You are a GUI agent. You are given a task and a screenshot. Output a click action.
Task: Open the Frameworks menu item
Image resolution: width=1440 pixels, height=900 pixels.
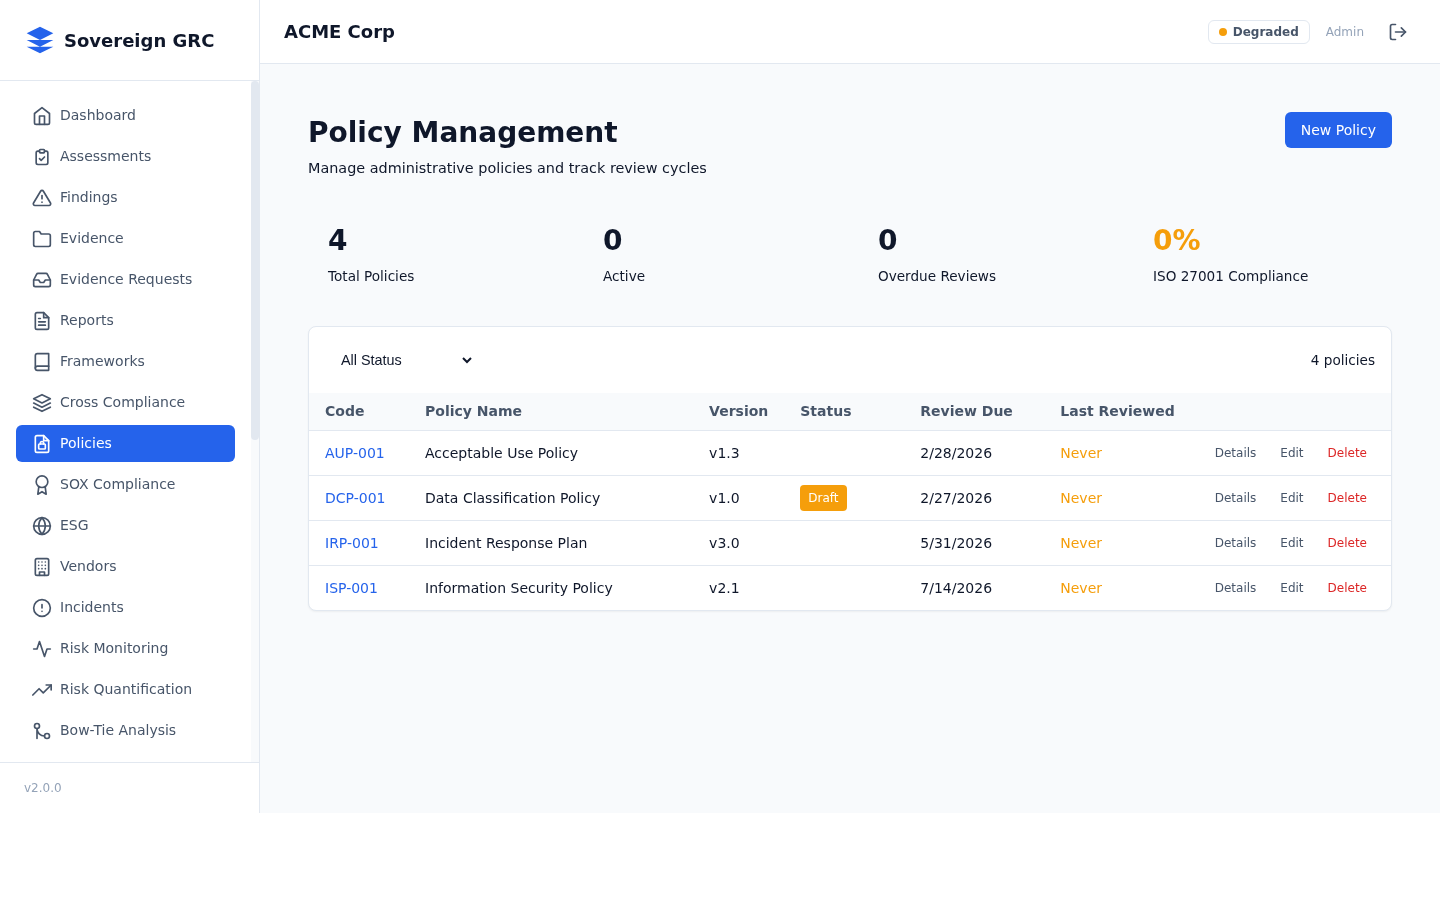point(102,361)
